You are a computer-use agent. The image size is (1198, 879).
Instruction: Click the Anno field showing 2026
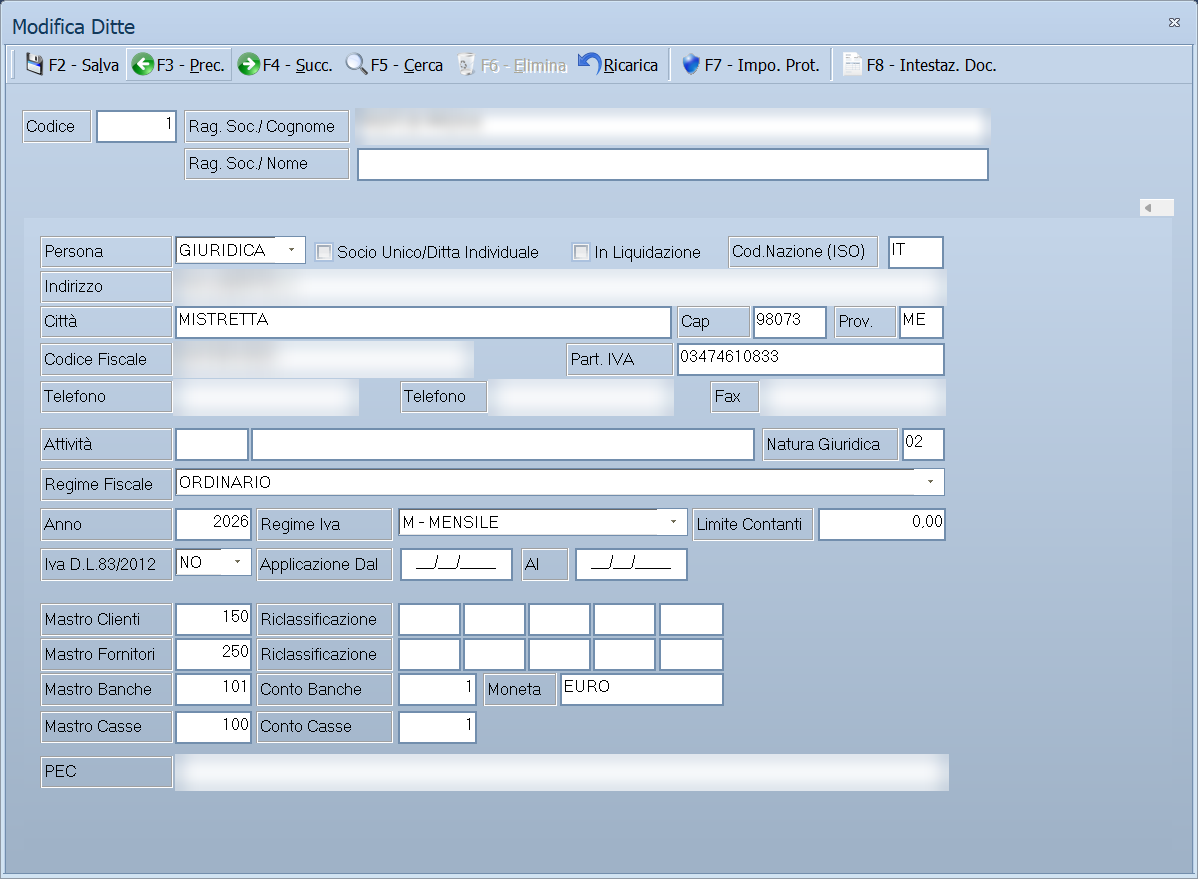pyautogui.click(x=213, y=524)
